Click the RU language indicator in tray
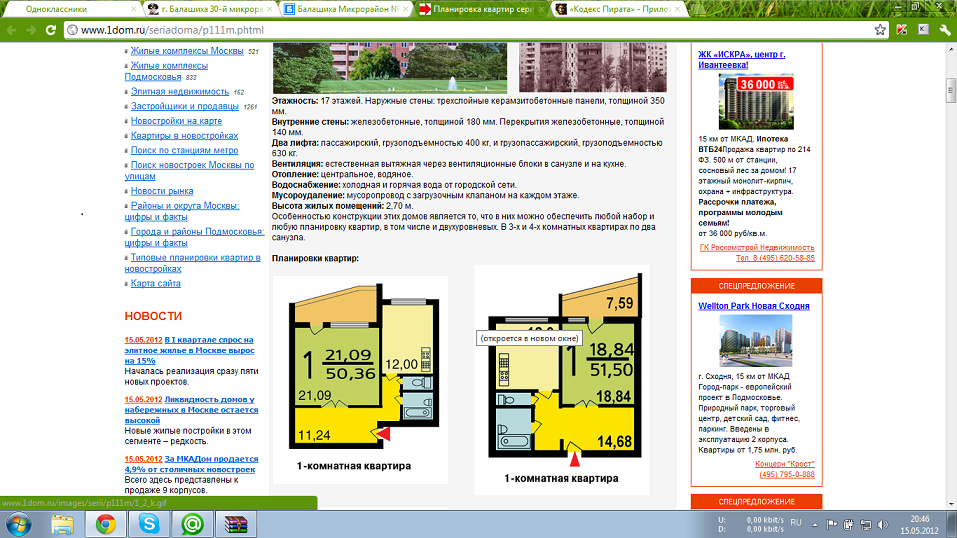Image resolution: width=957 pixels, height=538 pixels. [796, 523]
